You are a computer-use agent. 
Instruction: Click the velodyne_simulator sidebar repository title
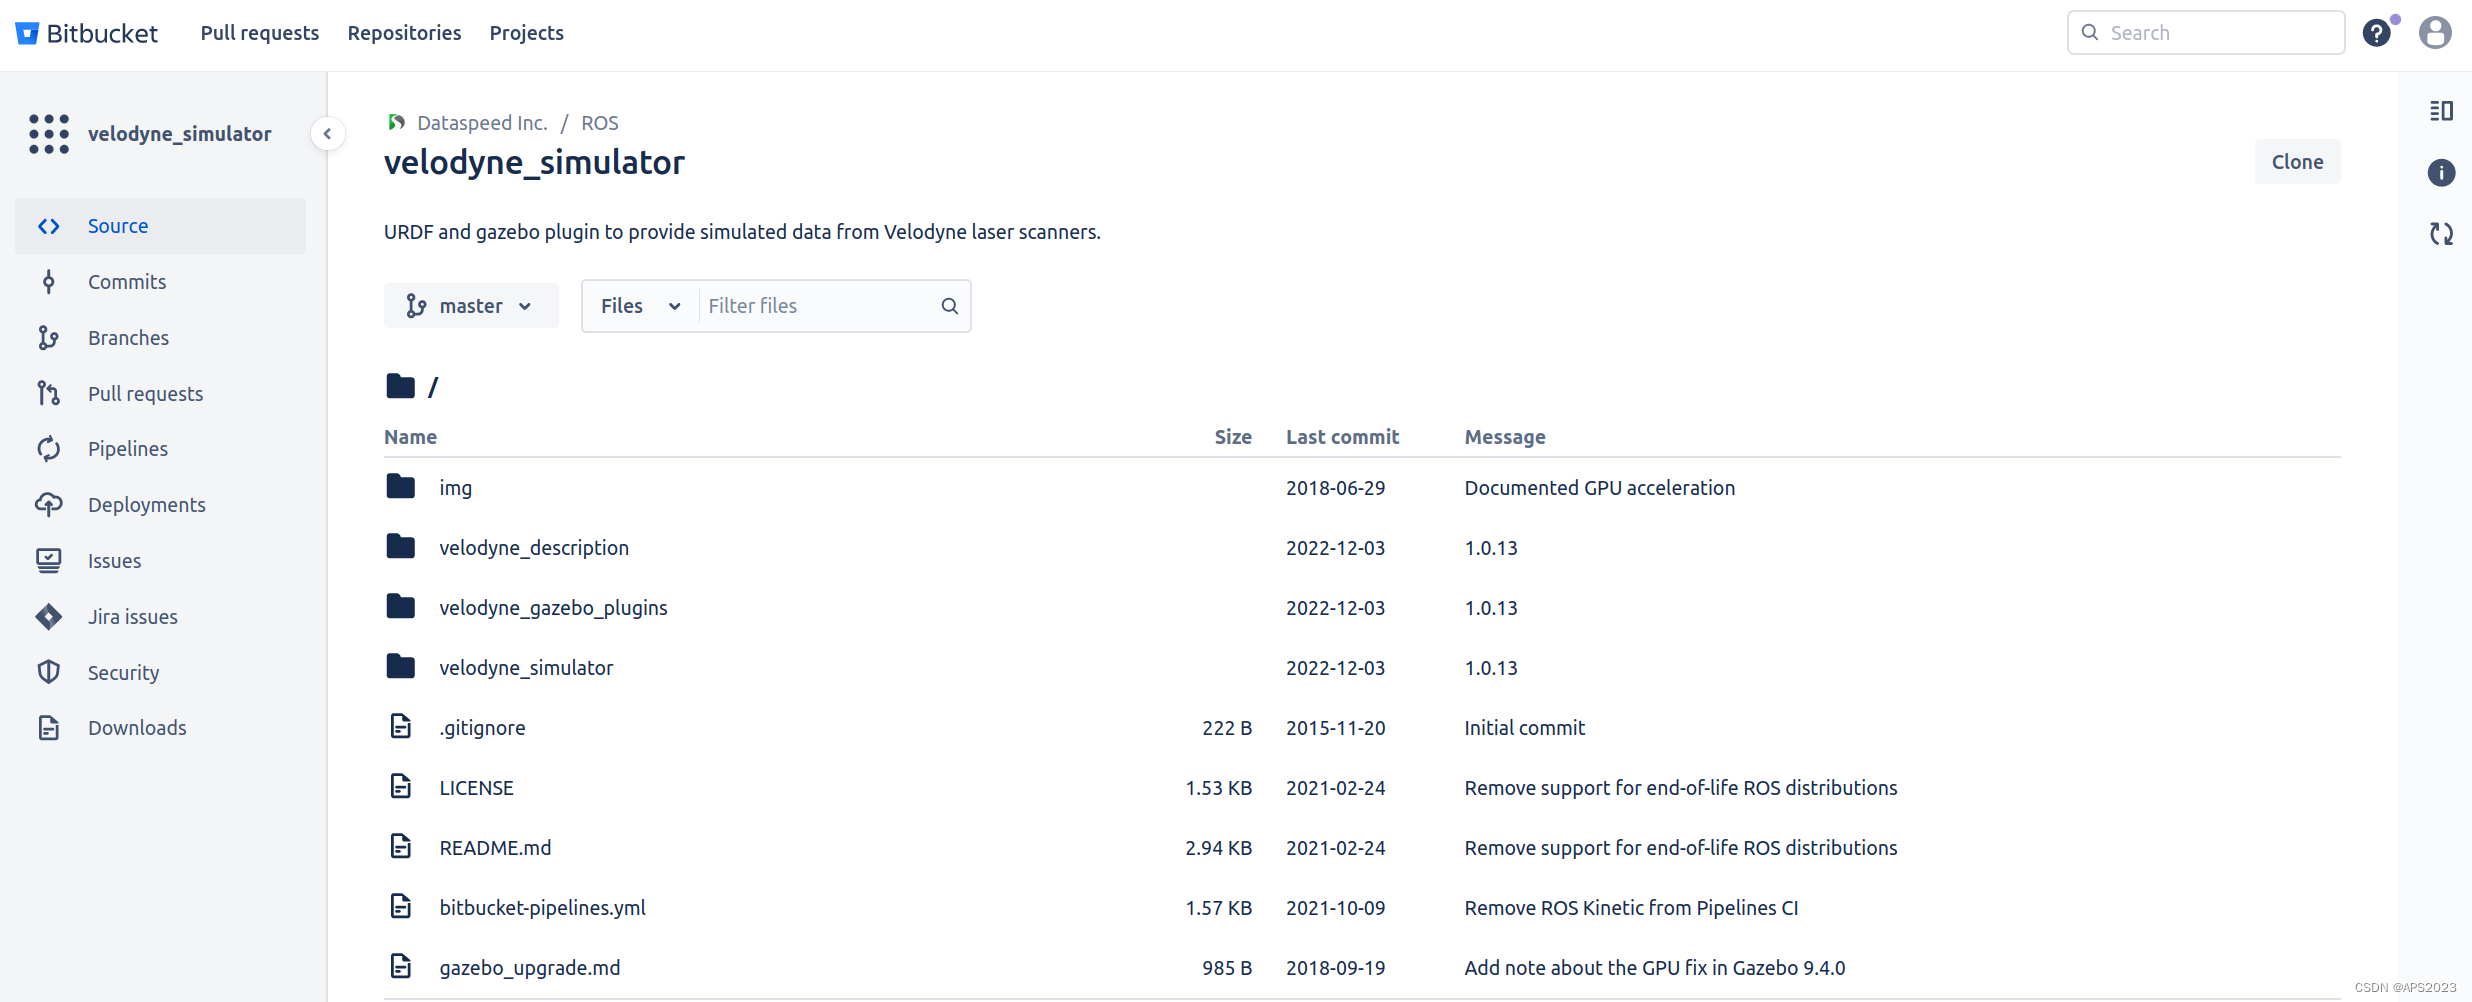(180, 134)
